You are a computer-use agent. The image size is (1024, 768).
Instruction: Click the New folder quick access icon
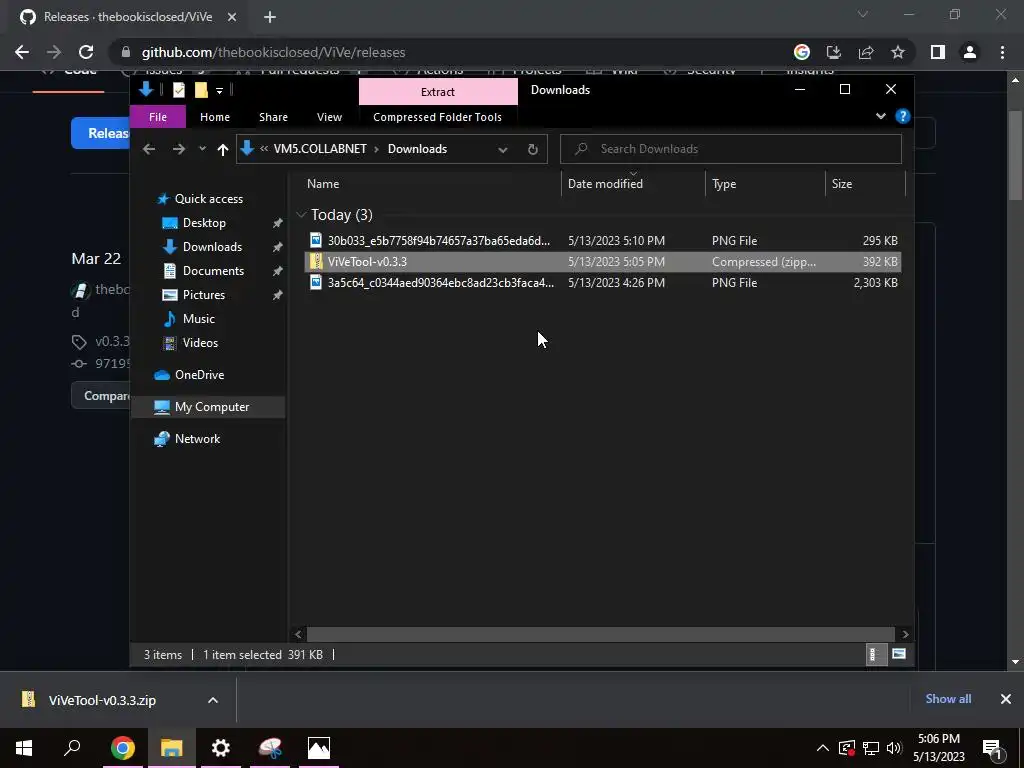tap(200, 90)
